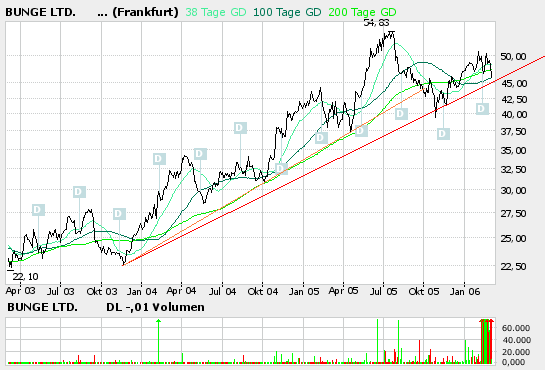The height and width of the screenshot is (370, 545).
Task: Click the Okt 03 date label
Action: click(102, 291)
